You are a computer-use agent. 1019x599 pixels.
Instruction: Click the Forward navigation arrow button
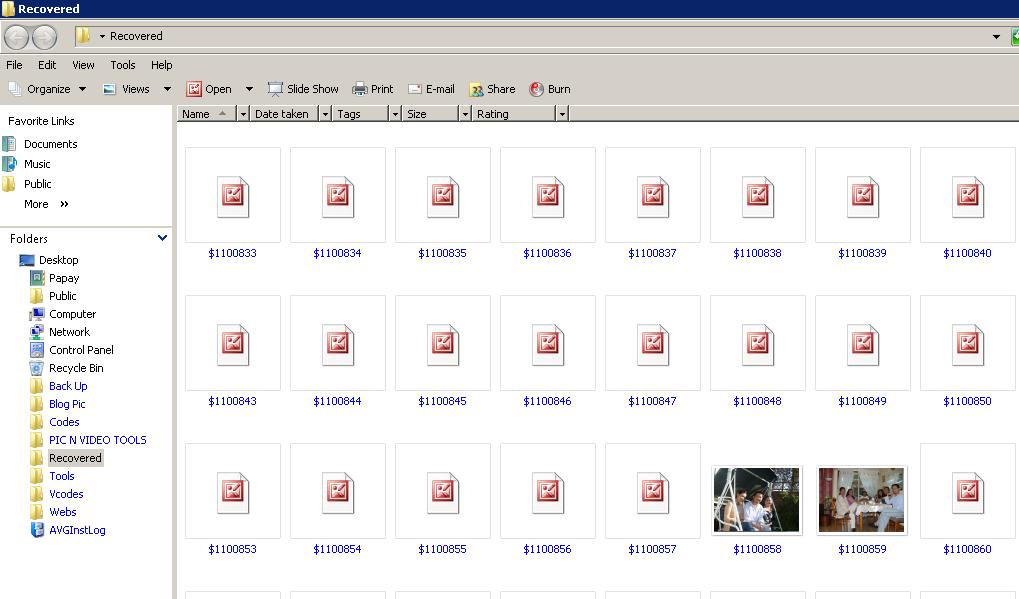click(44, 37)
